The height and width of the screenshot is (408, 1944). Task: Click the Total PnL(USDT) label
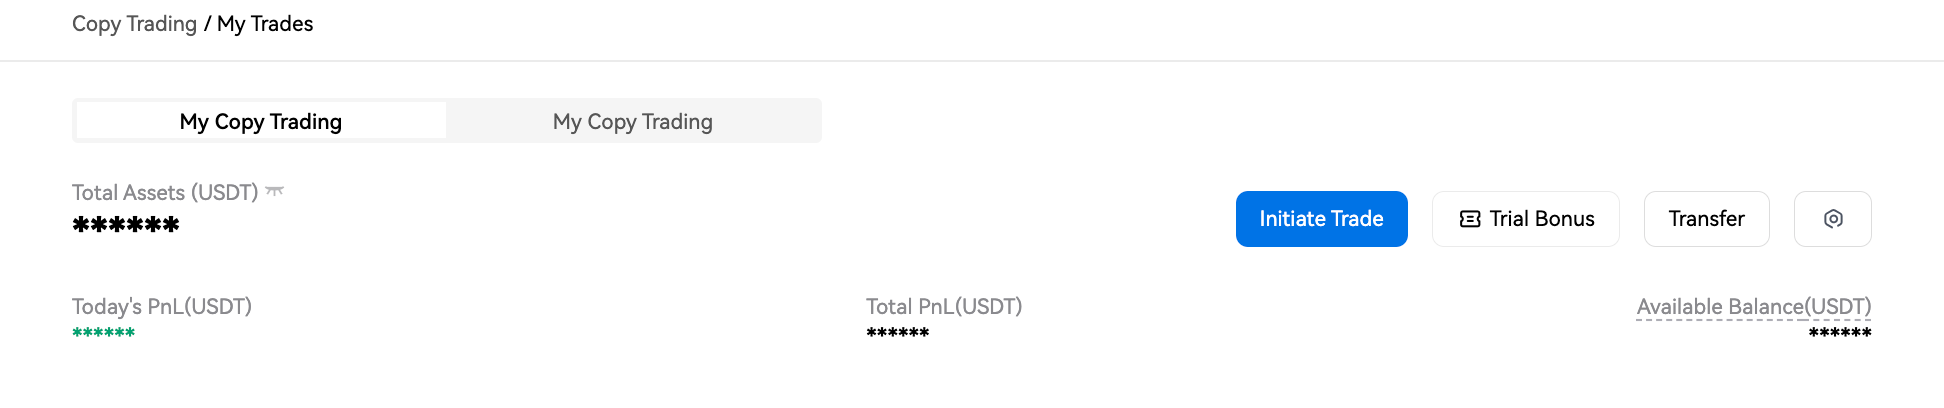944,306
